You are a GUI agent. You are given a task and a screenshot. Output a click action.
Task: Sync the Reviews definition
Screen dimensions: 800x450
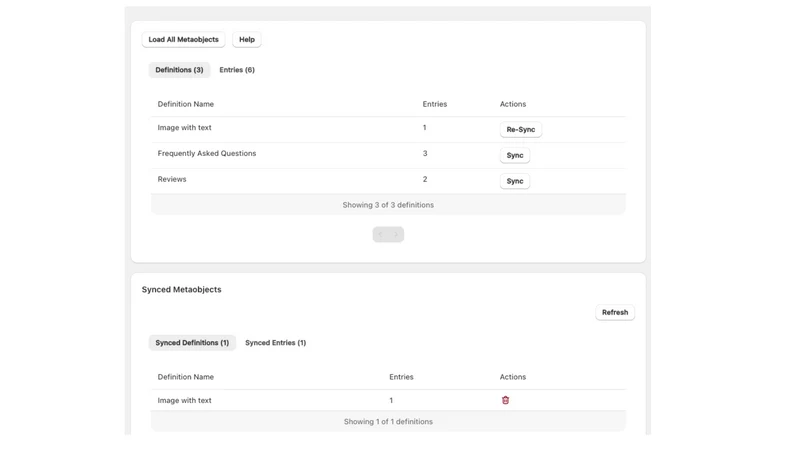(515, 181)
